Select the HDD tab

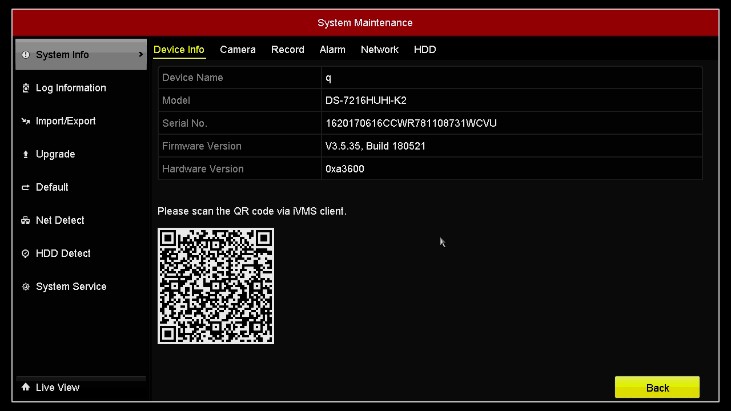(425, 49)
